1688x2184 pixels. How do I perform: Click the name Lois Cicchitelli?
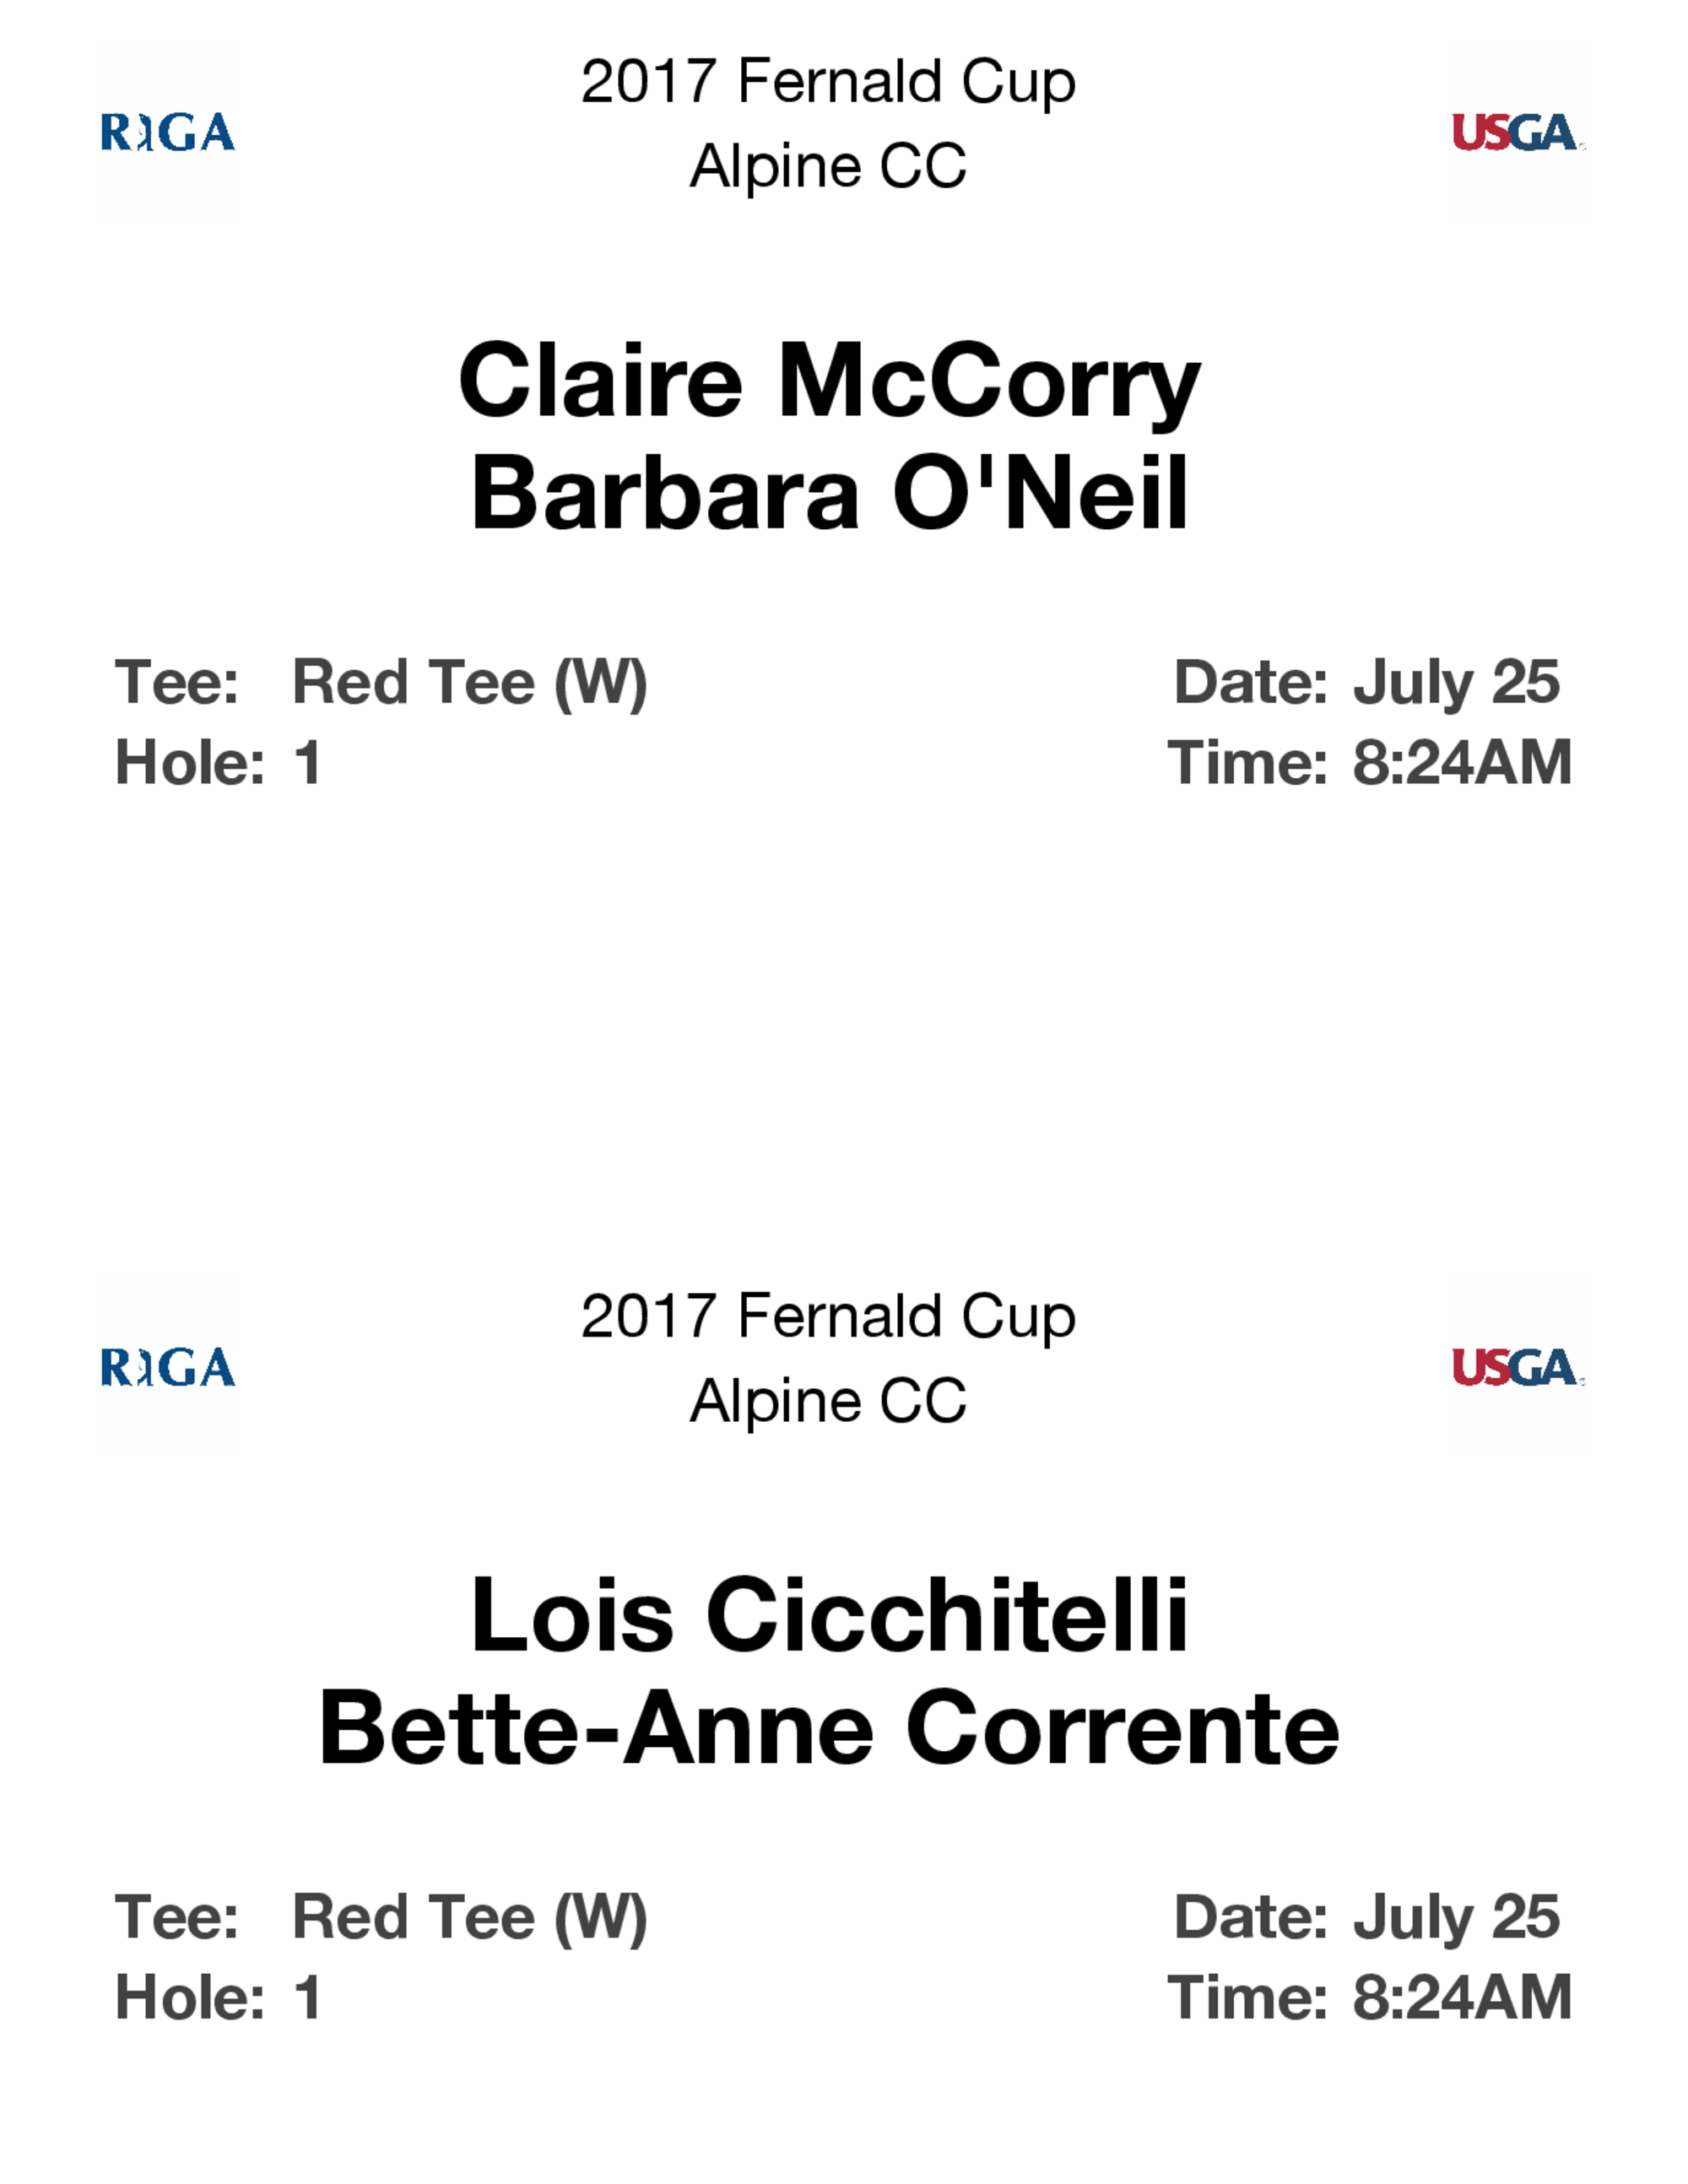click(x=829, y=1615)
